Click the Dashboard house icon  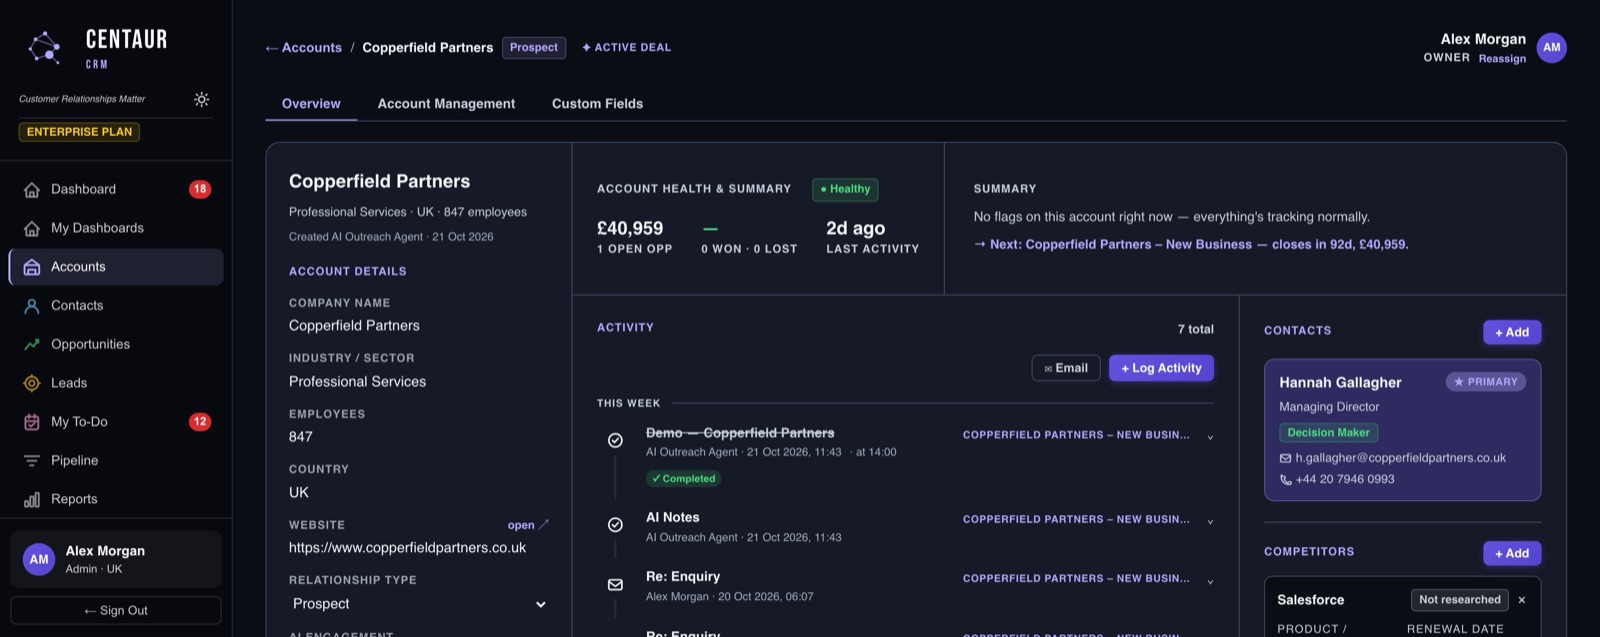(32, 189)
